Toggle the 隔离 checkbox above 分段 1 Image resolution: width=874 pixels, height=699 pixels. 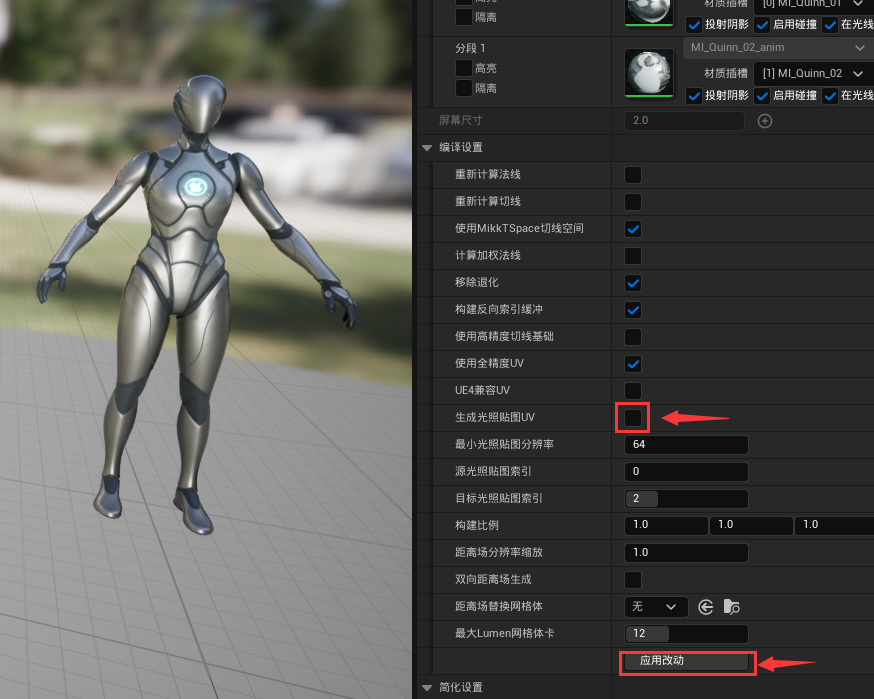[x=464, y=17]
